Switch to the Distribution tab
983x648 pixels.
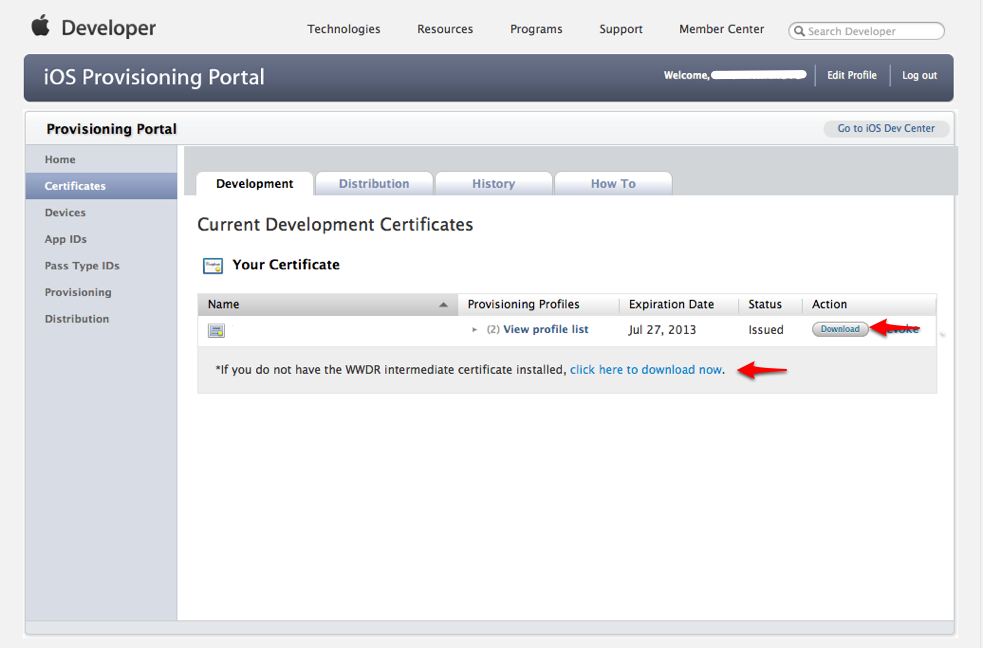coord(374,184)
